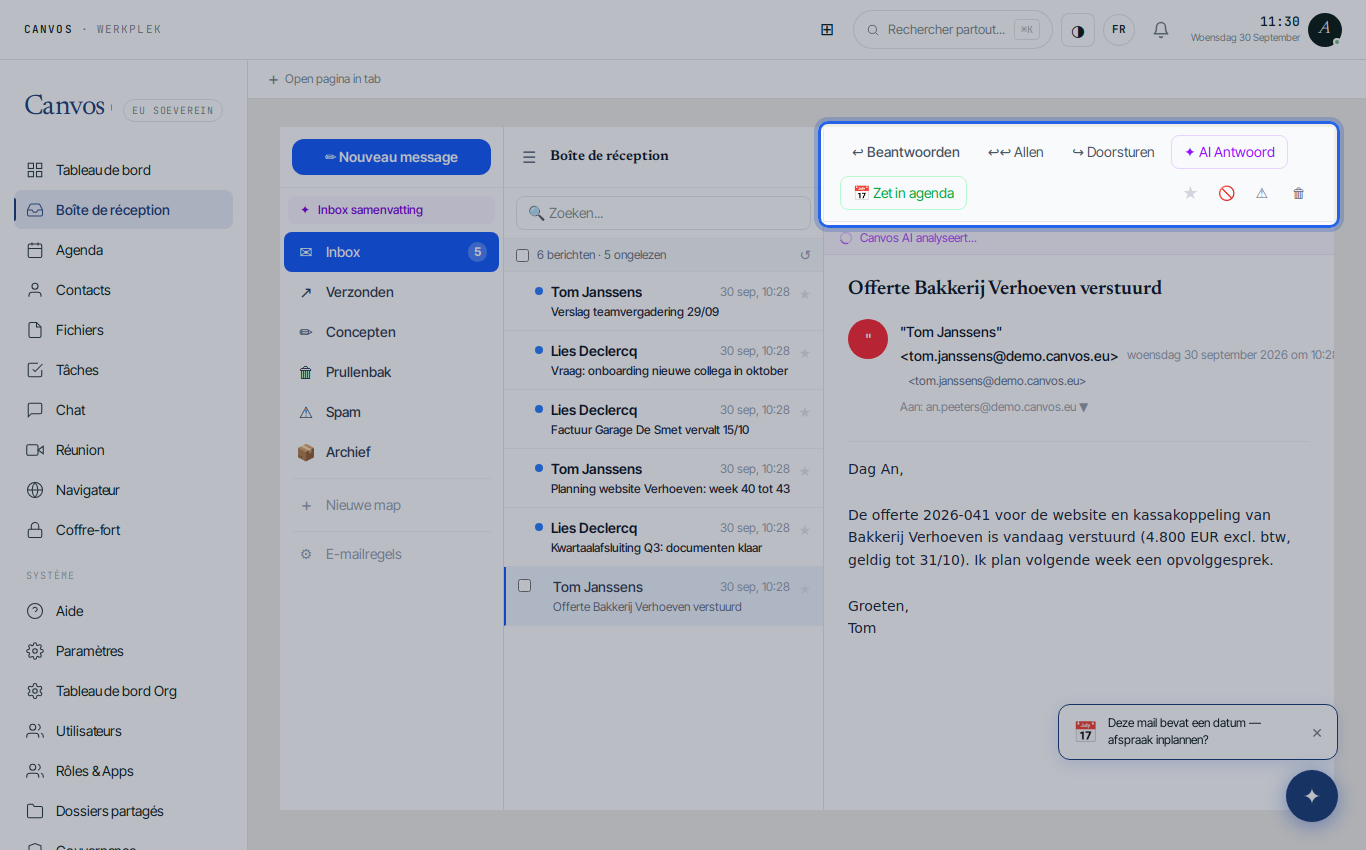Open the Spam folder
Viewport: 1366px width, 850px height.
391,412
